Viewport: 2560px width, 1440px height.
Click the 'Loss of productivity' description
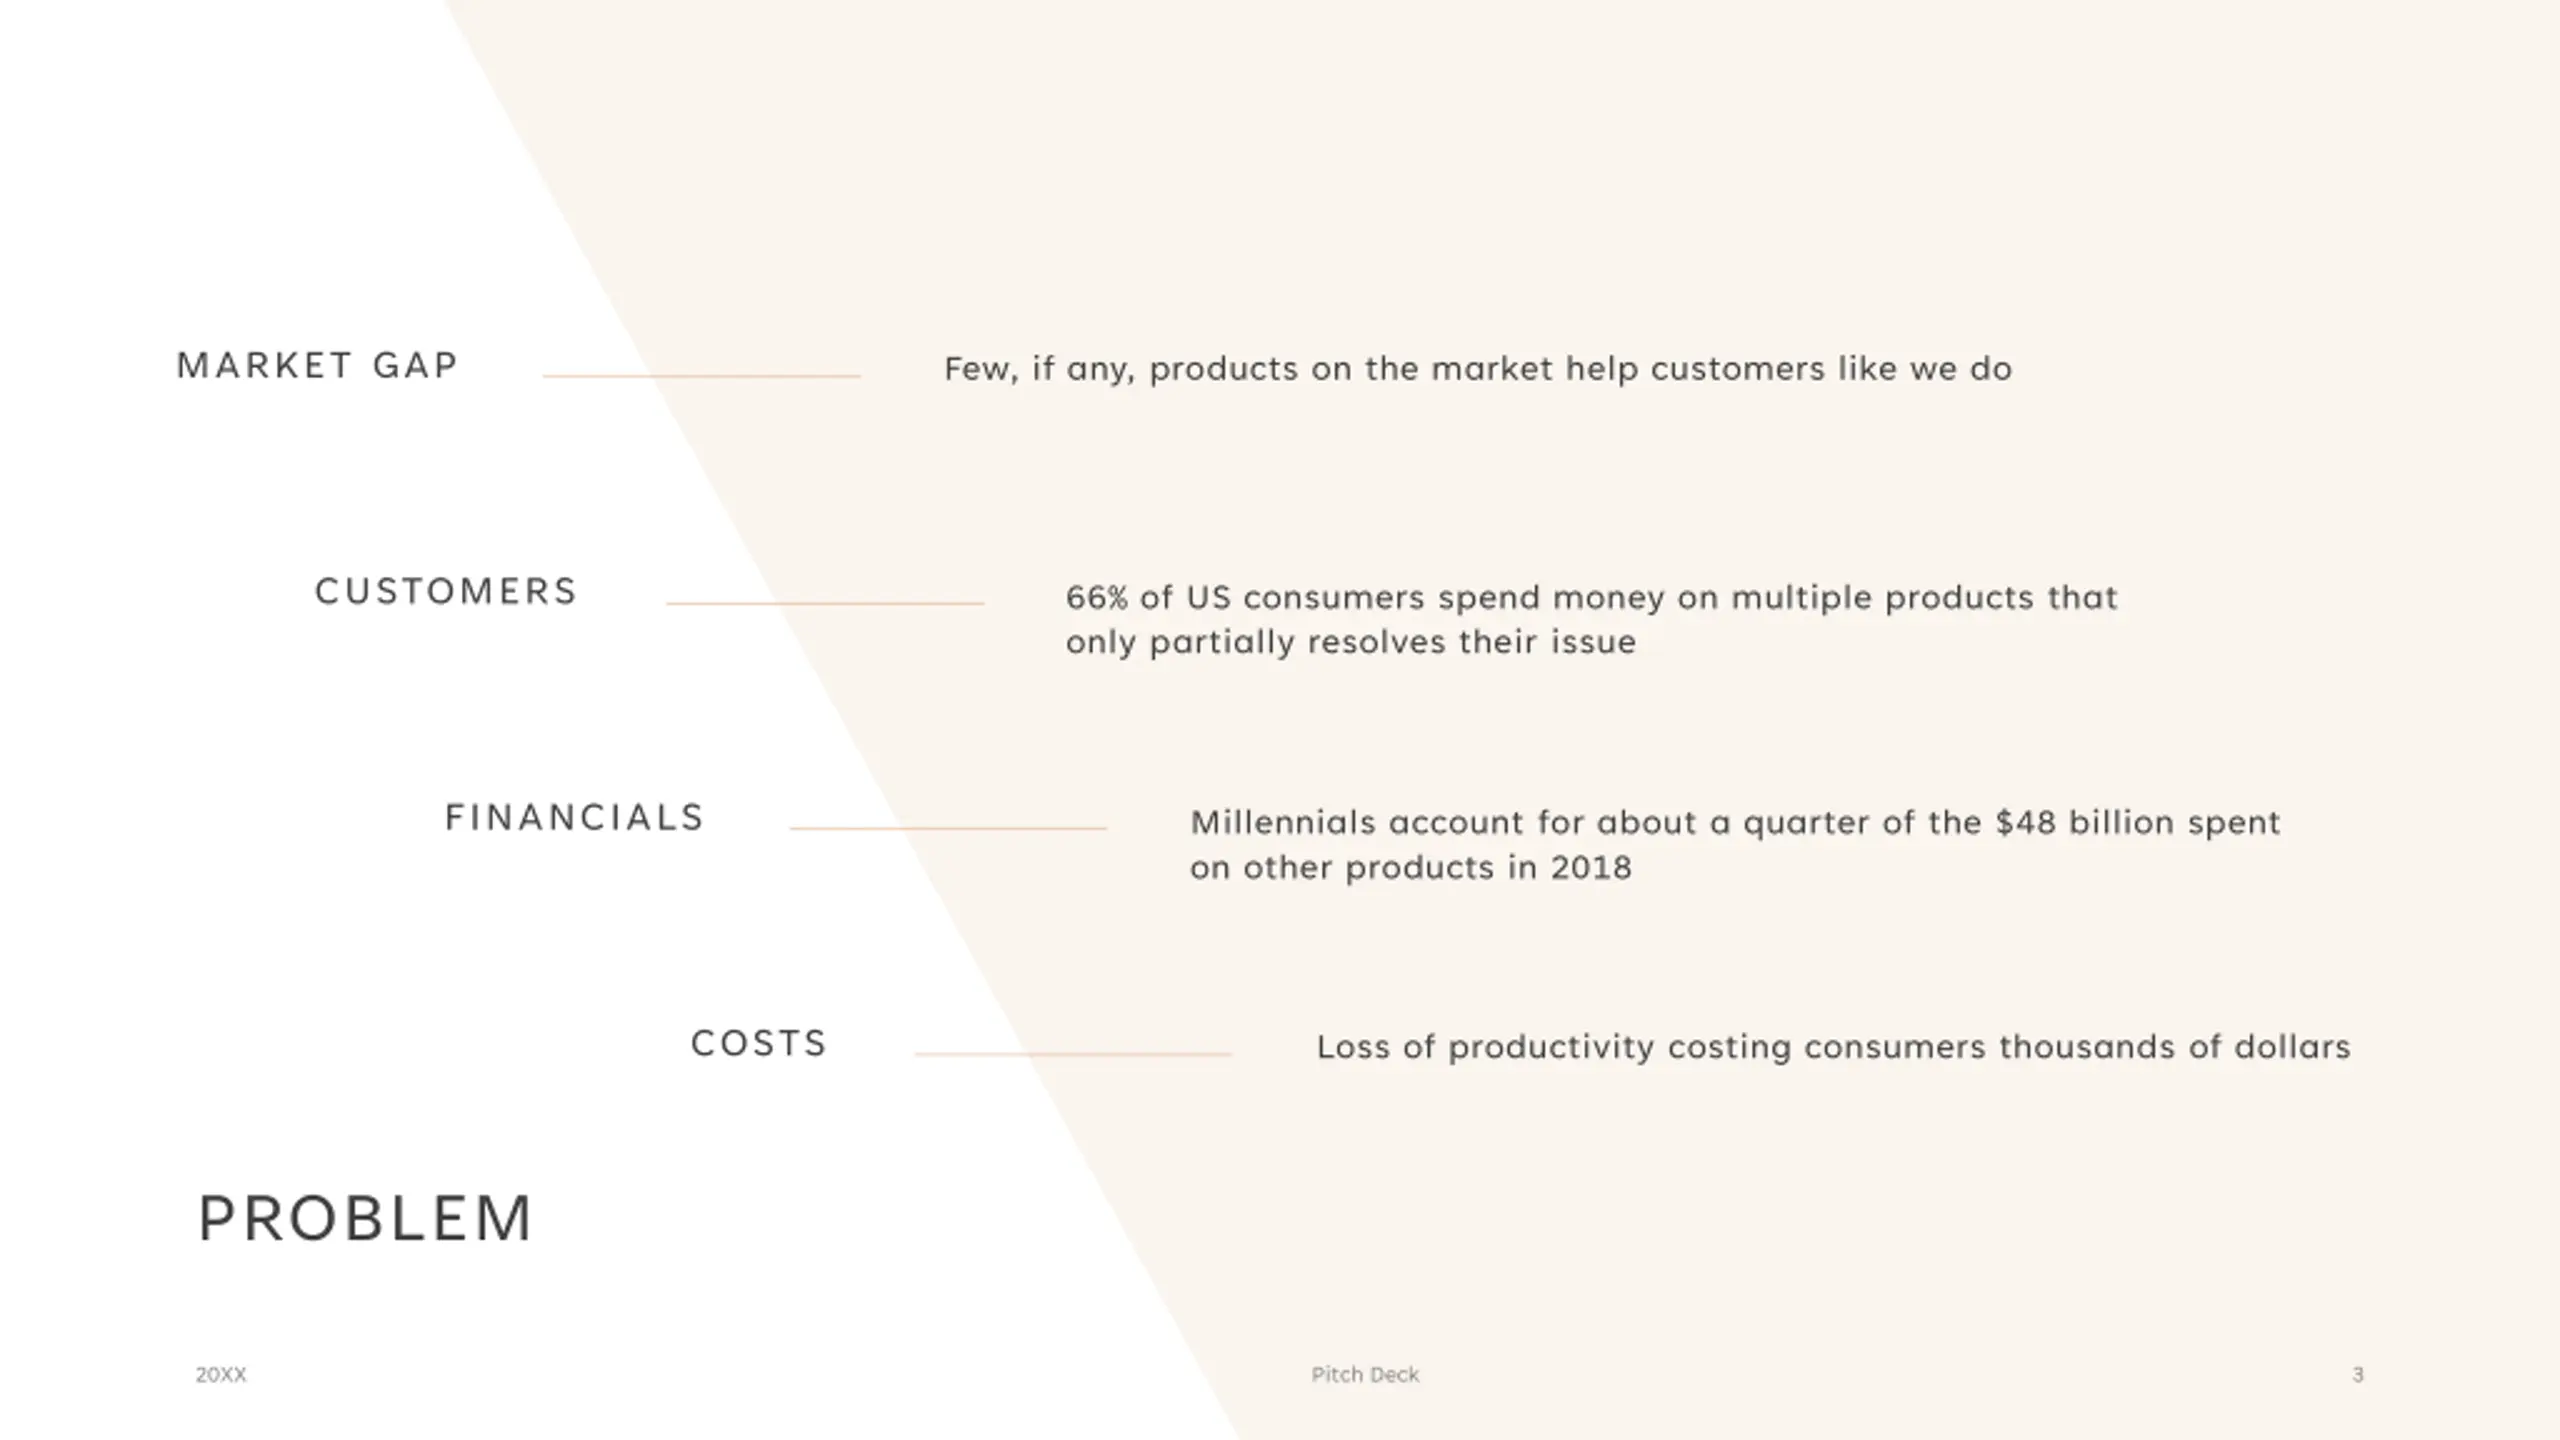pyautogui.click(x=1833, y=1047)
